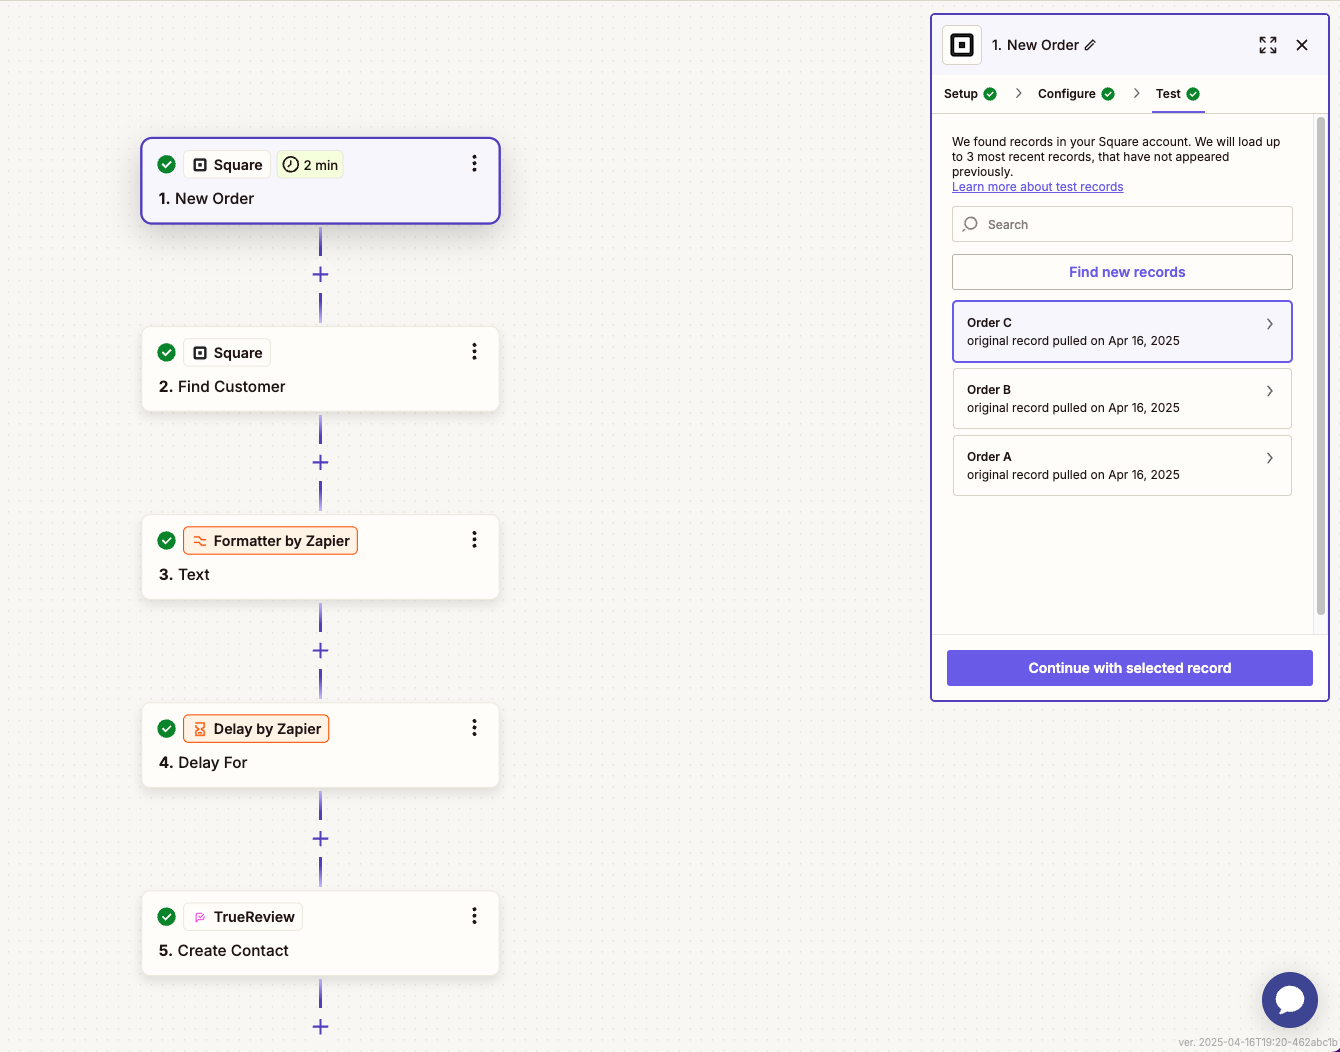Expand Order C record chevron
1340x1052 pixels.
coord(1270,324)
